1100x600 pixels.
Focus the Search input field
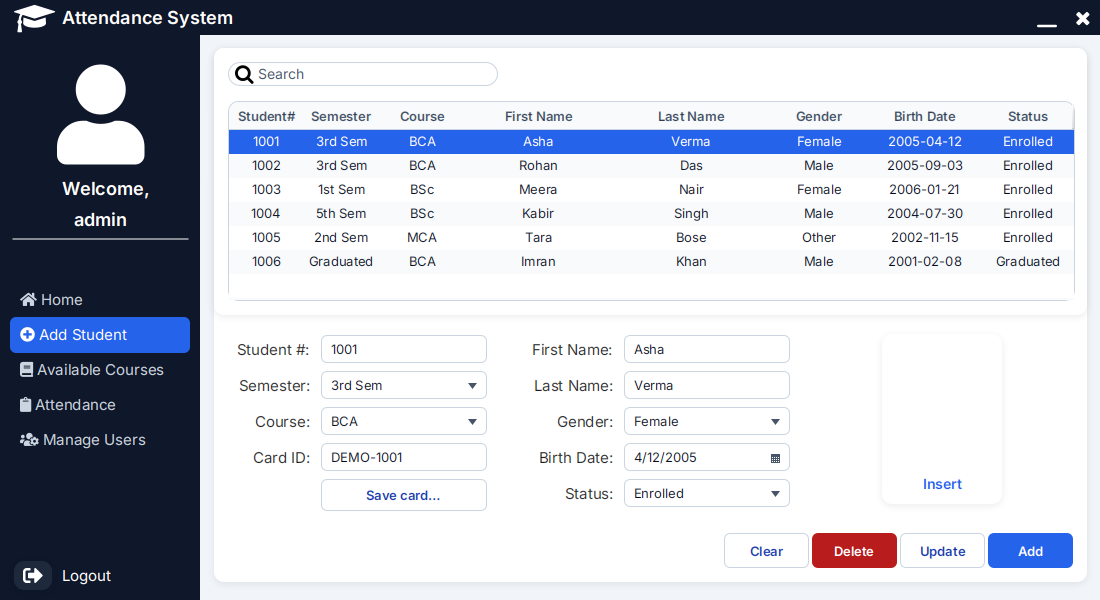[363, 74]
